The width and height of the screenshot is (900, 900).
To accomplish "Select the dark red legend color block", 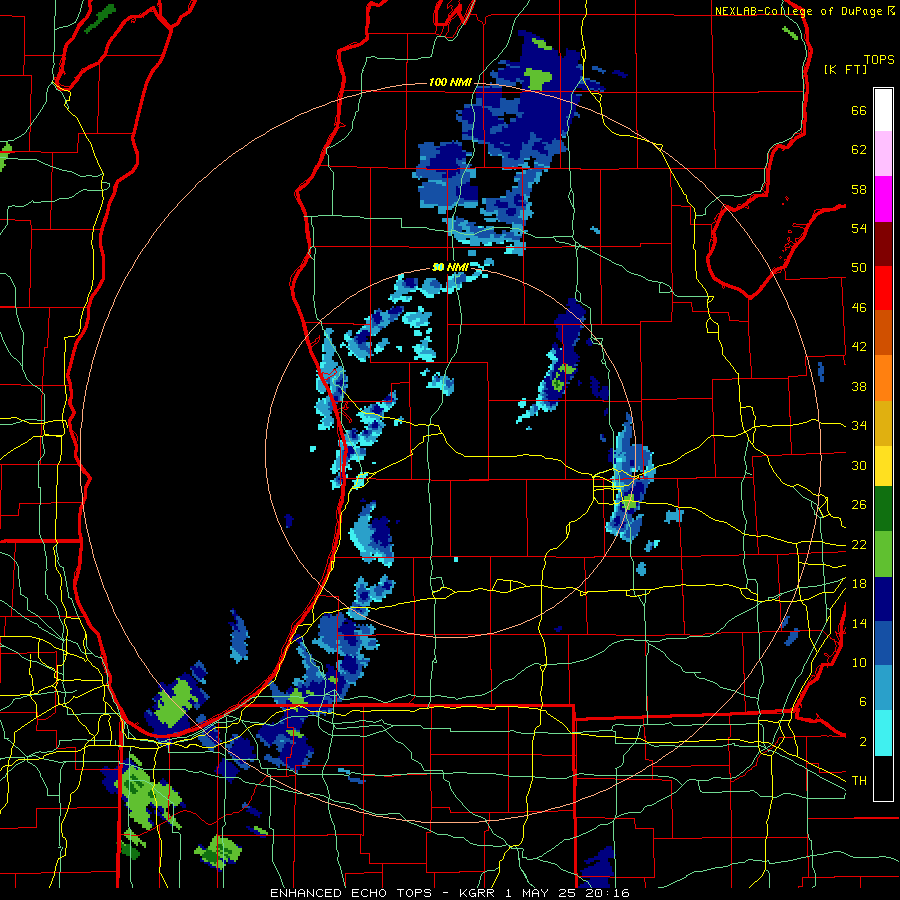I will tap(883, 243).
